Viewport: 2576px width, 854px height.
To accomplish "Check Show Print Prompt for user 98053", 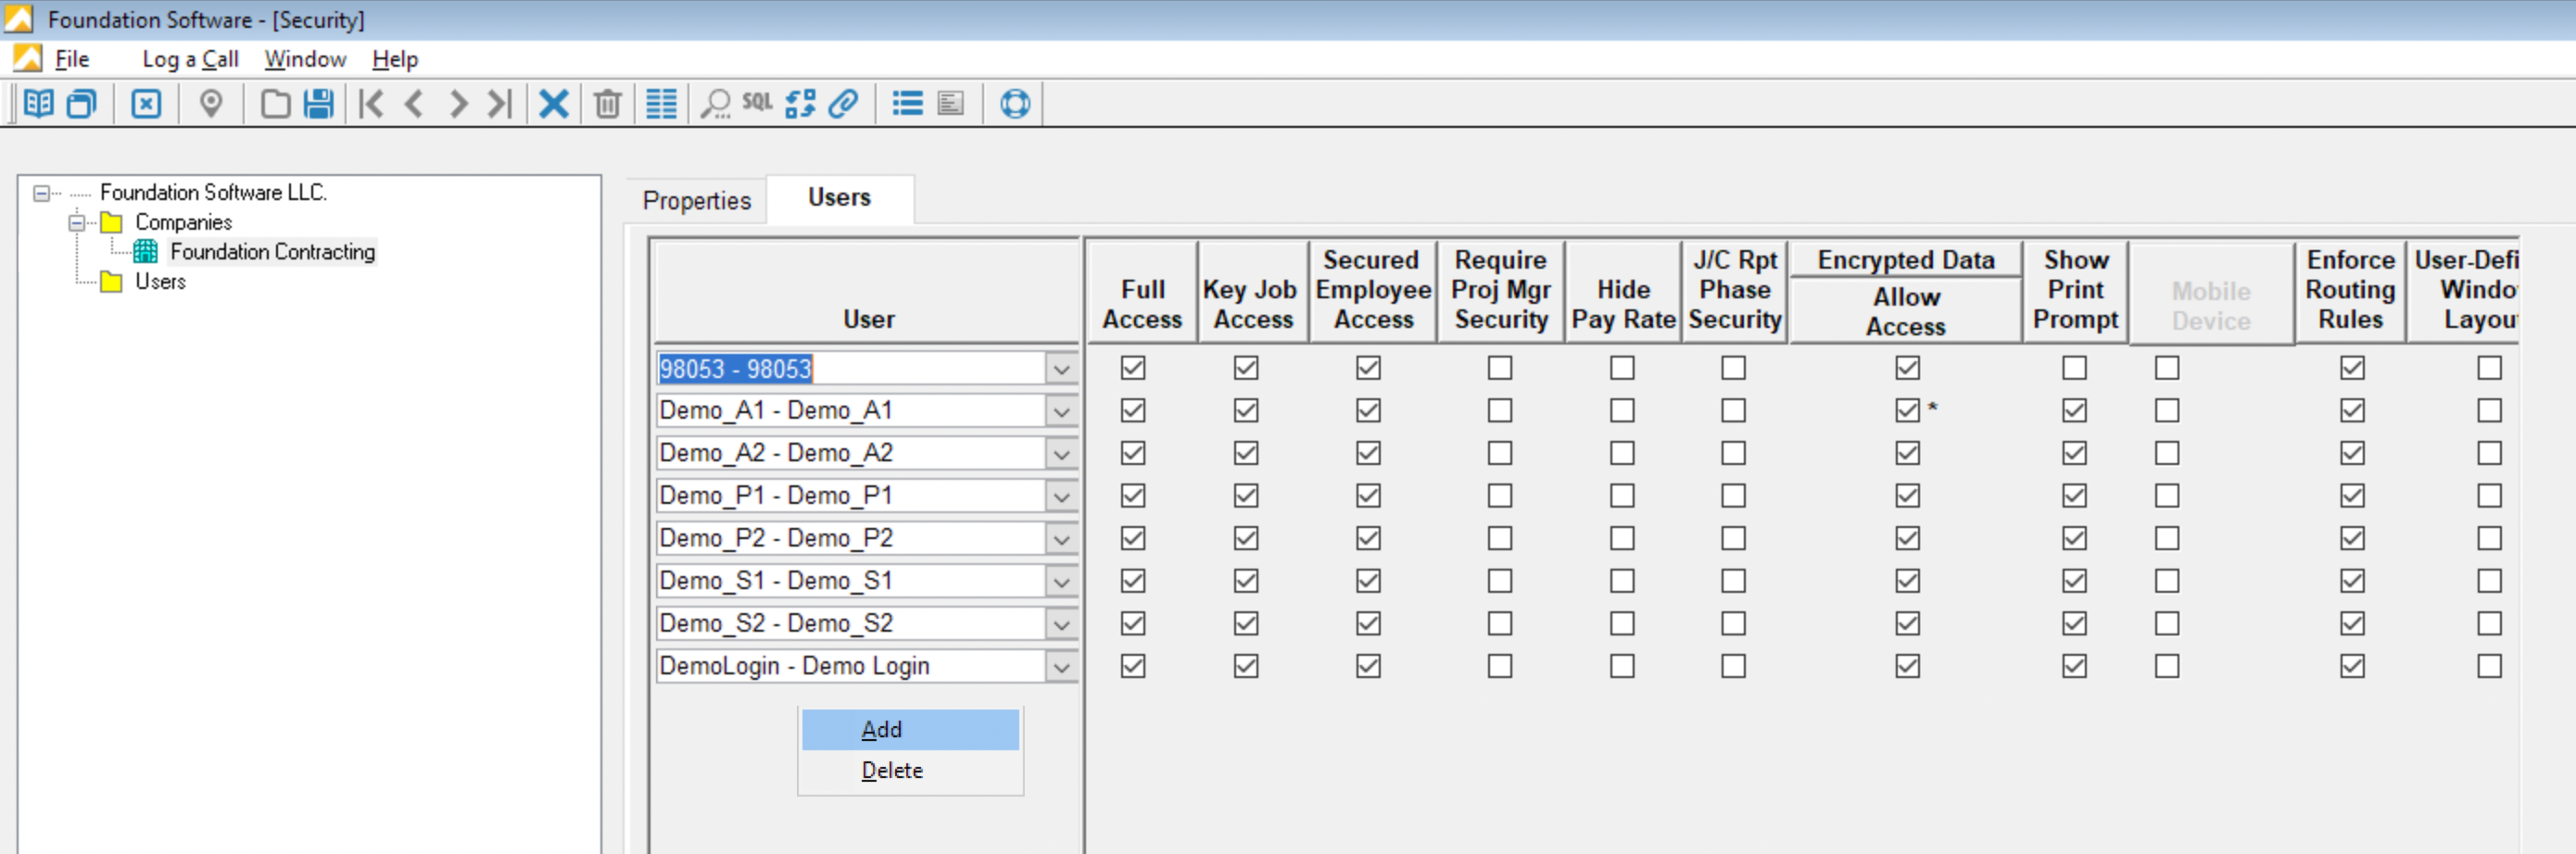I will 2074,368.
